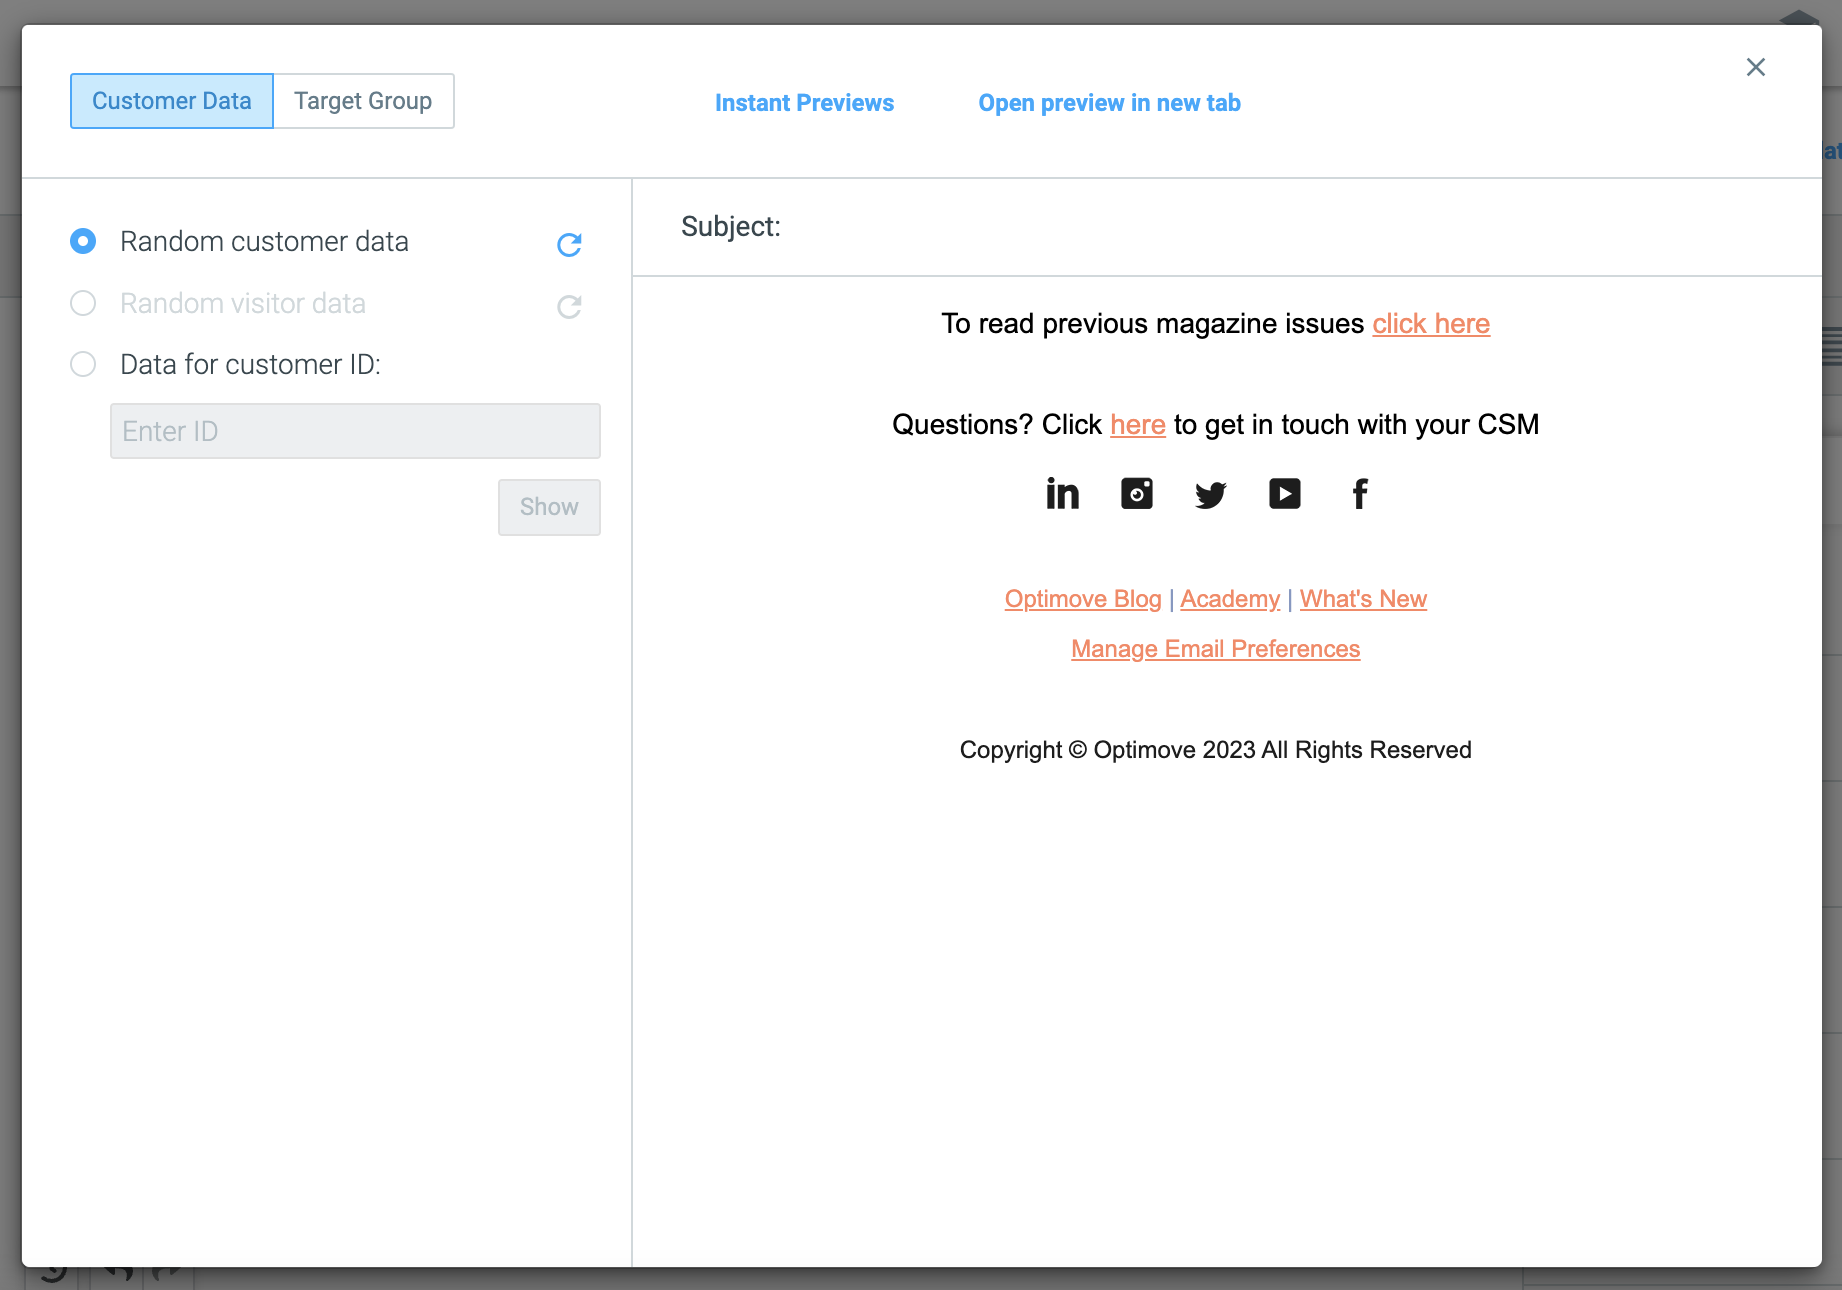Click 'here' to contact your CSM
This screenshot has height=1290, width=1842.
pos(1138,425)
